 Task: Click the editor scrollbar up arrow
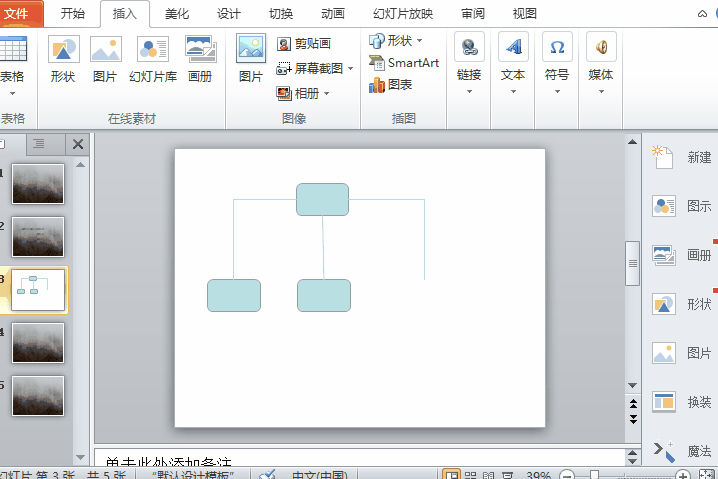pyautogui.click(x=632, y=142)
